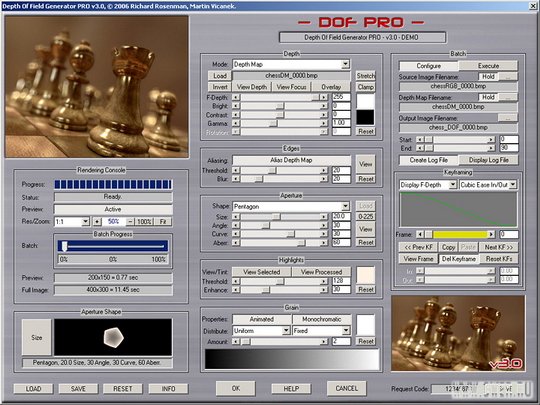Pick the black depth color swatch
This screenshot has height=405, width=540.
(365, 117)
